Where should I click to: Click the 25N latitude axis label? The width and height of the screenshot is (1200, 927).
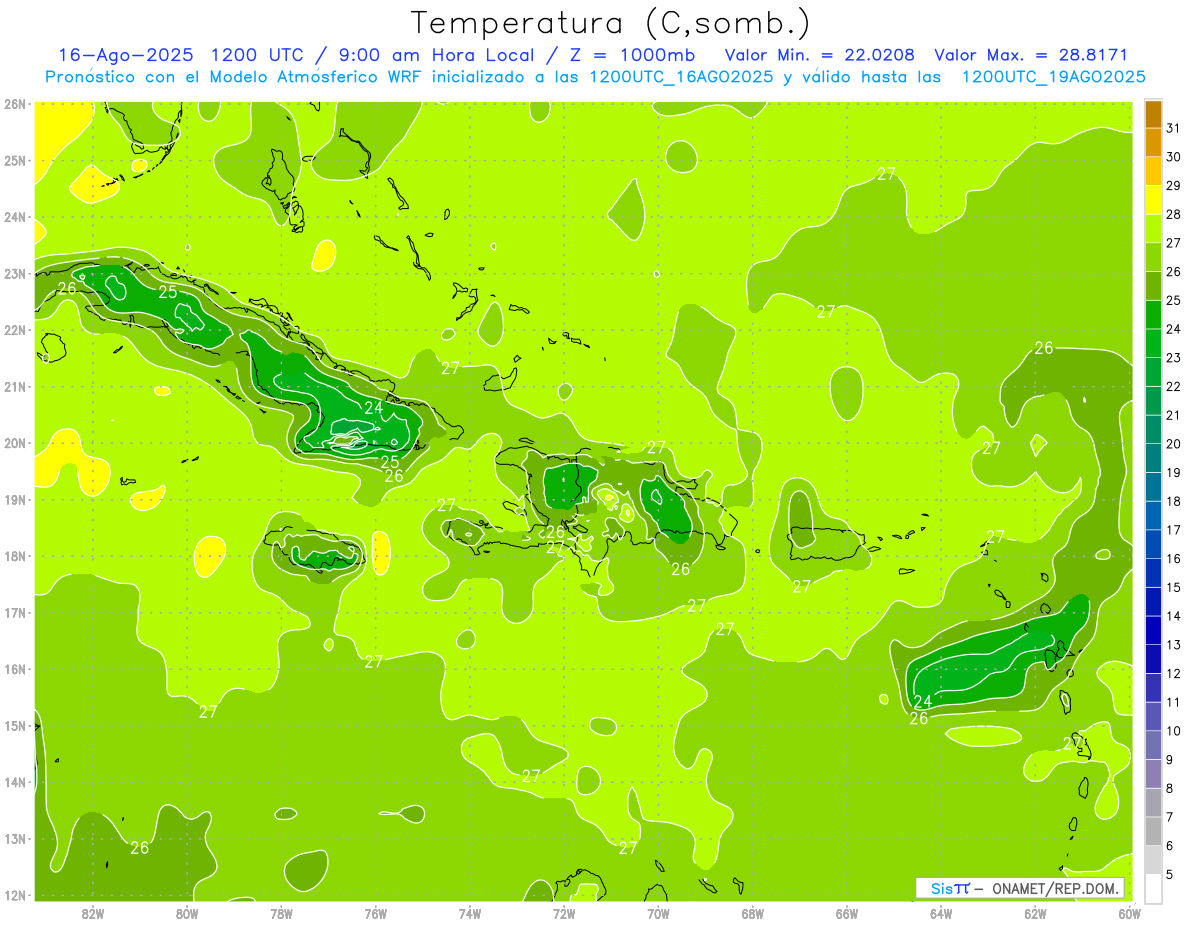point(14,160)
